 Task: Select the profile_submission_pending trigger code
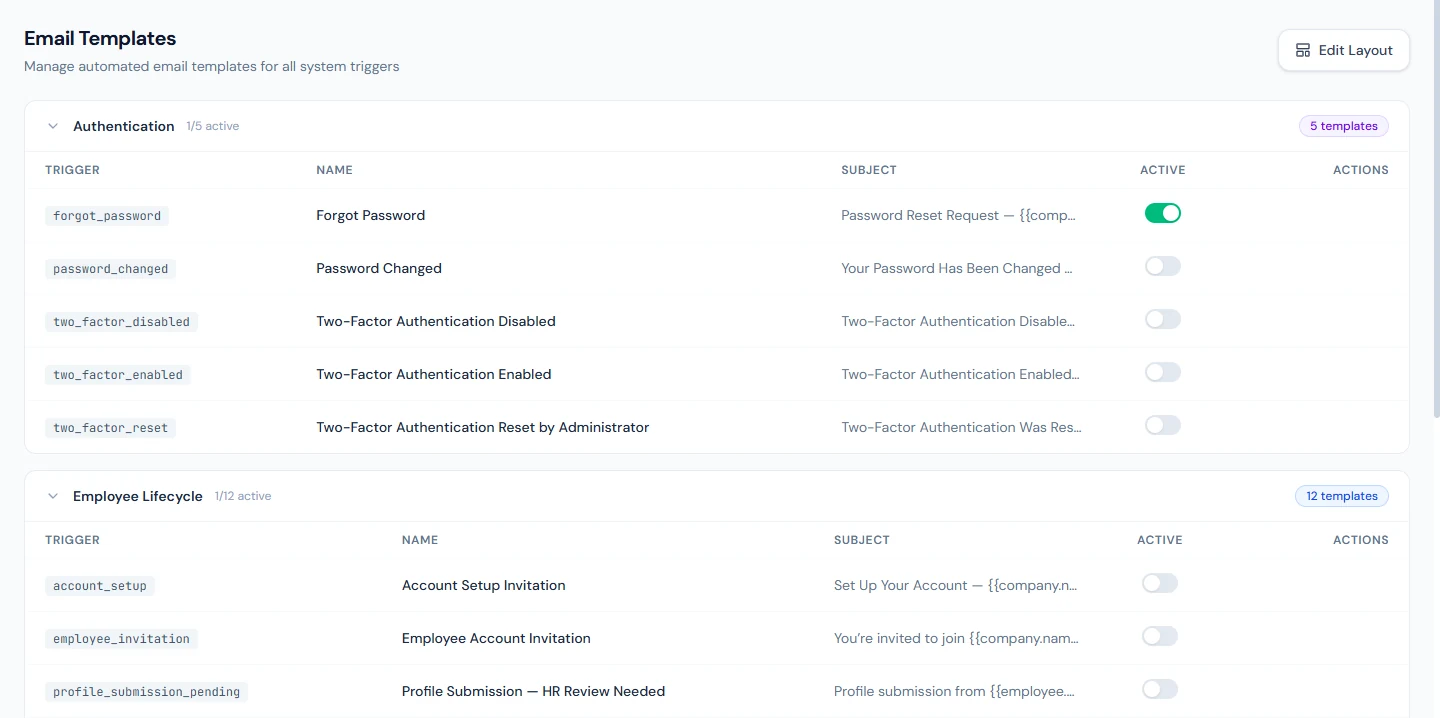146,692
